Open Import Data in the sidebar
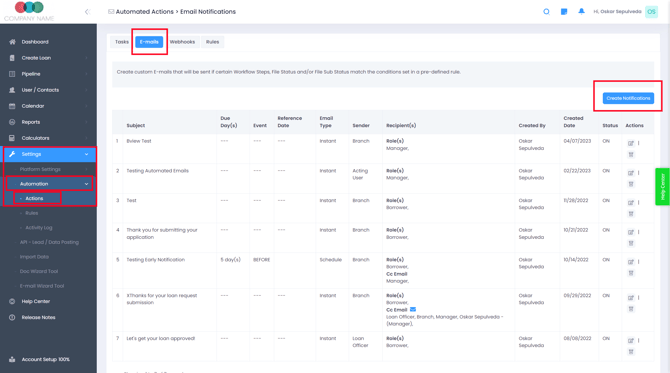The width and height of the screenshot is (670, 373). coord(34,257)
